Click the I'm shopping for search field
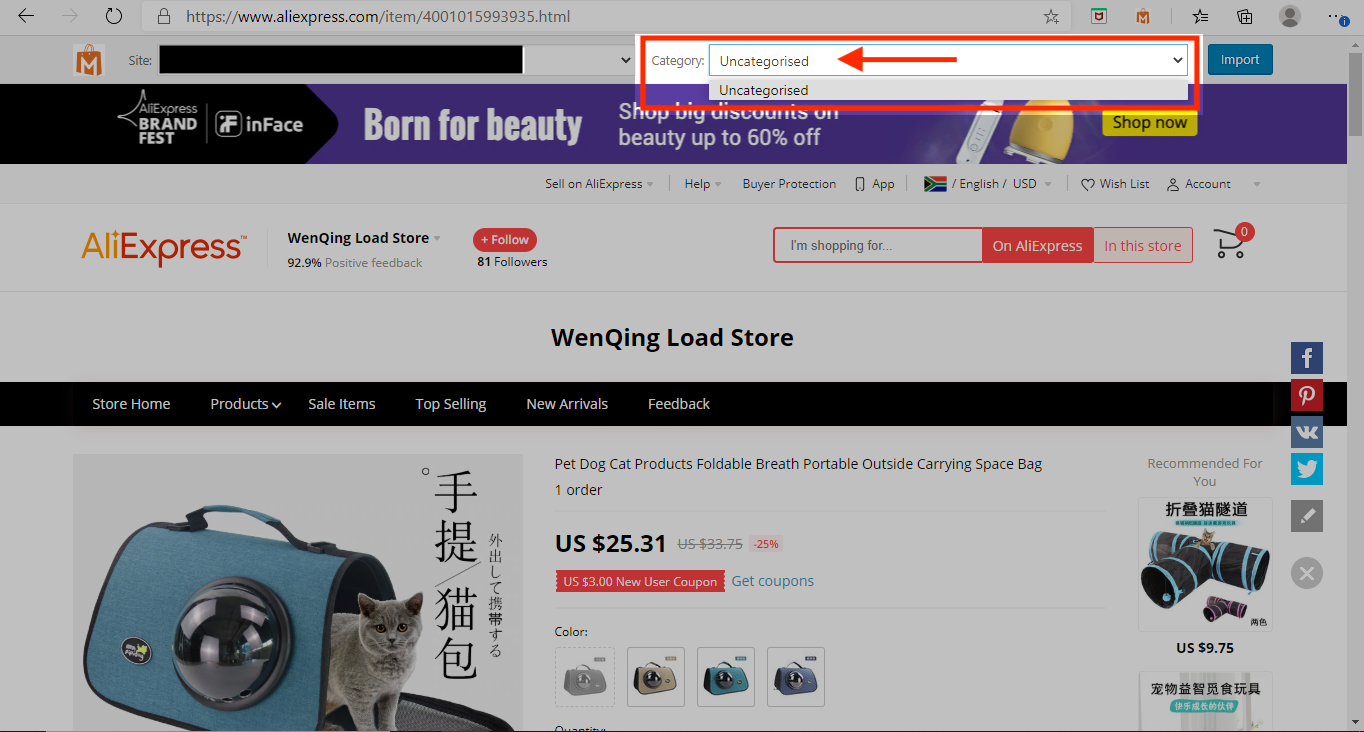 pyautogui.click(x=878, y=246)
